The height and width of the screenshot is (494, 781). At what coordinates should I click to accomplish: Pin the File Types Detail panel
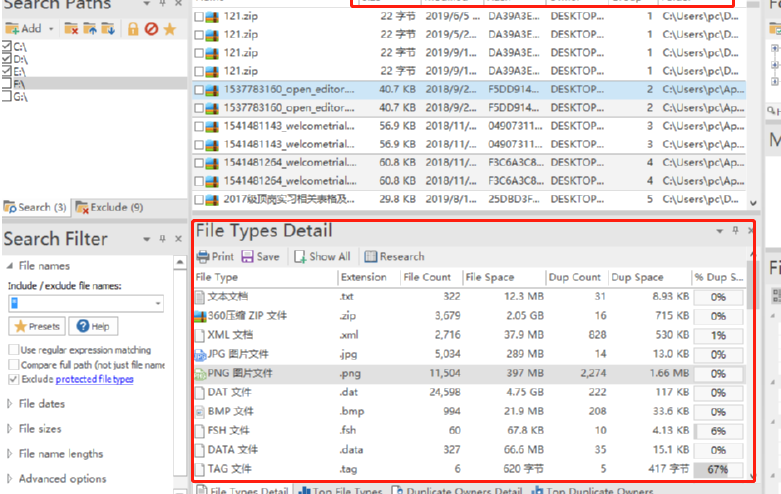(x=735, y=230)
